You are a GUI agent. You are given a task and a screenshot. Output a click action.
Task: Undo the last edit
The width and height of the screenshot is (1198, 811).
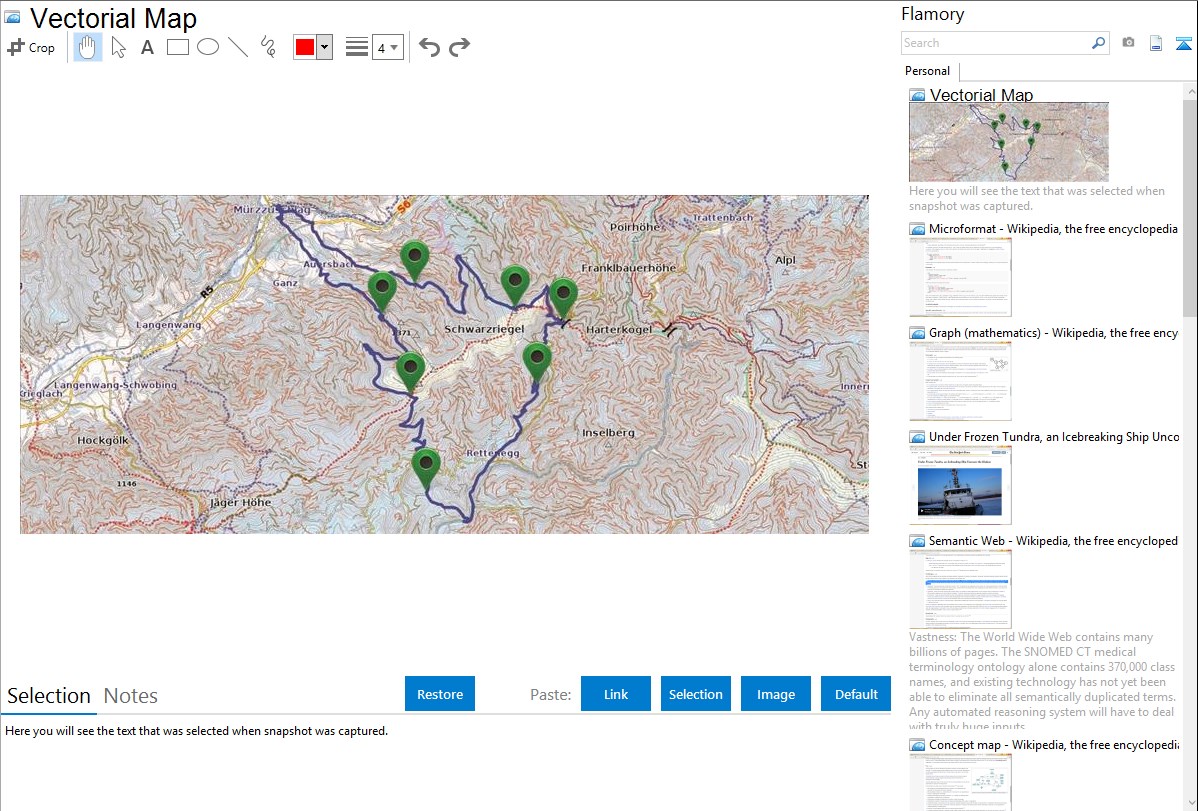pyautogui.click(x=429, y=47)
